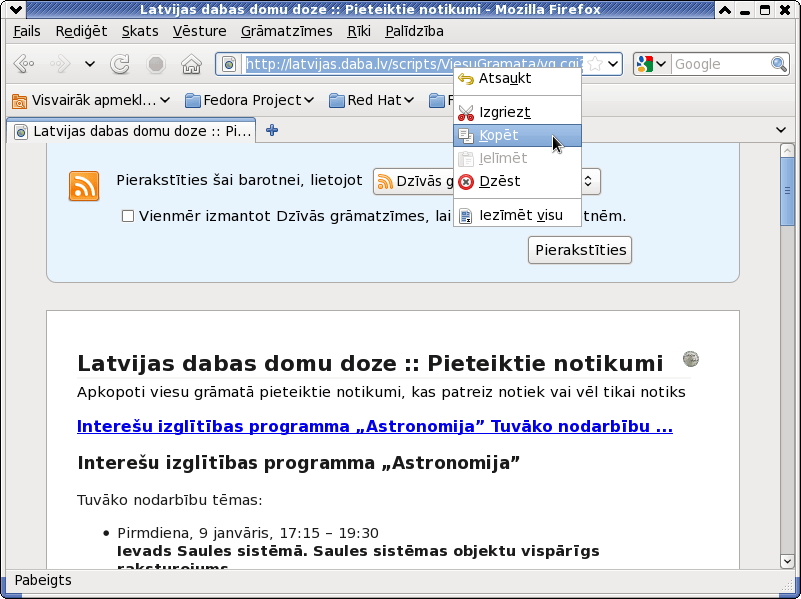Open the Grāmatzīmes menu
The height and width of the screenshot is (599, 801).
(x=287, y=31)
